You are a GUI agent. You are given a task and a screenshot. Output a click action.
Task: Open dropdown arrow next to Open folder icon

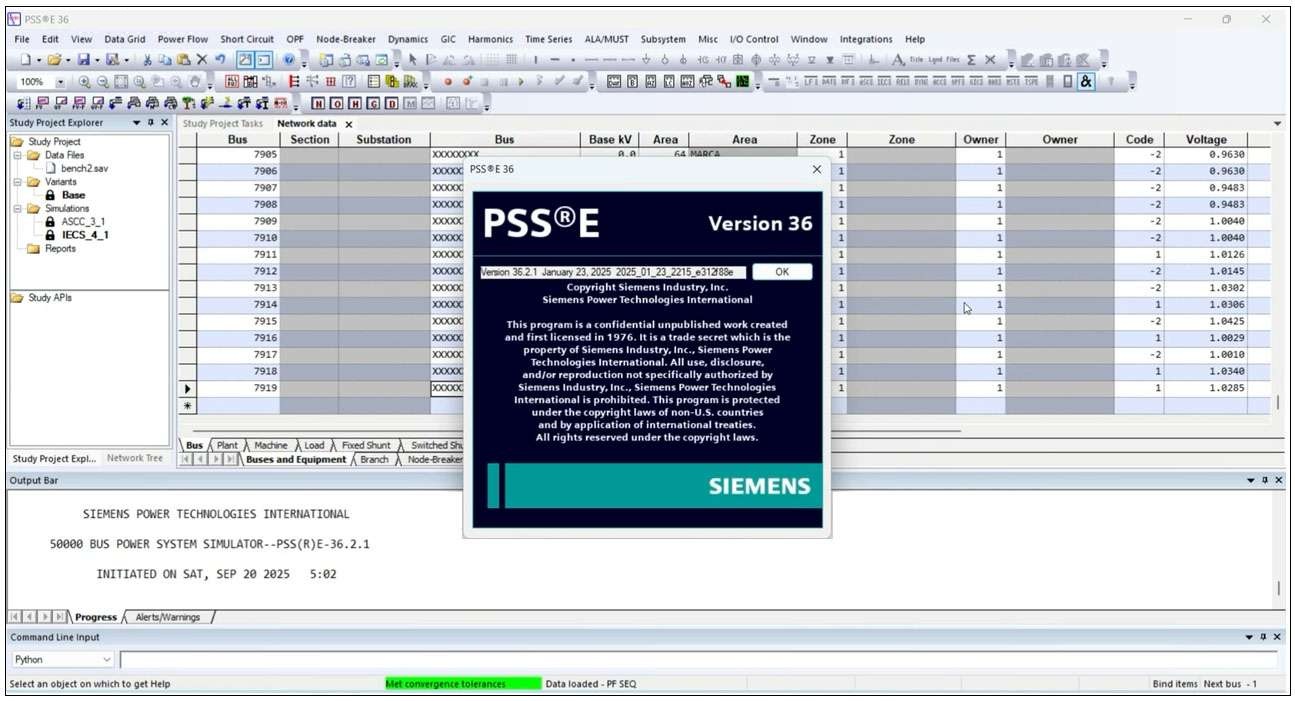[x=69, y=60]
